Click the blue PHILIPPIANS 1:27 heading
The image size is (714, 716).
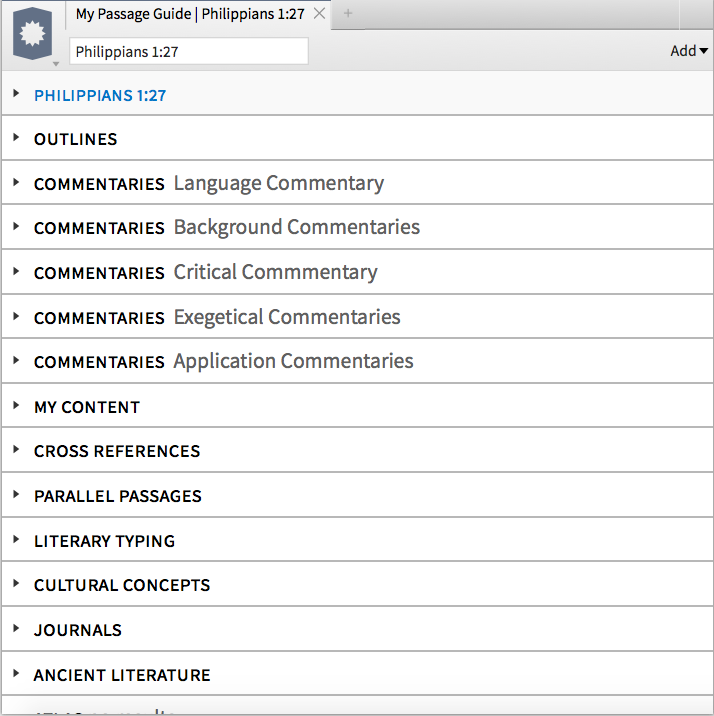[100, 95]
